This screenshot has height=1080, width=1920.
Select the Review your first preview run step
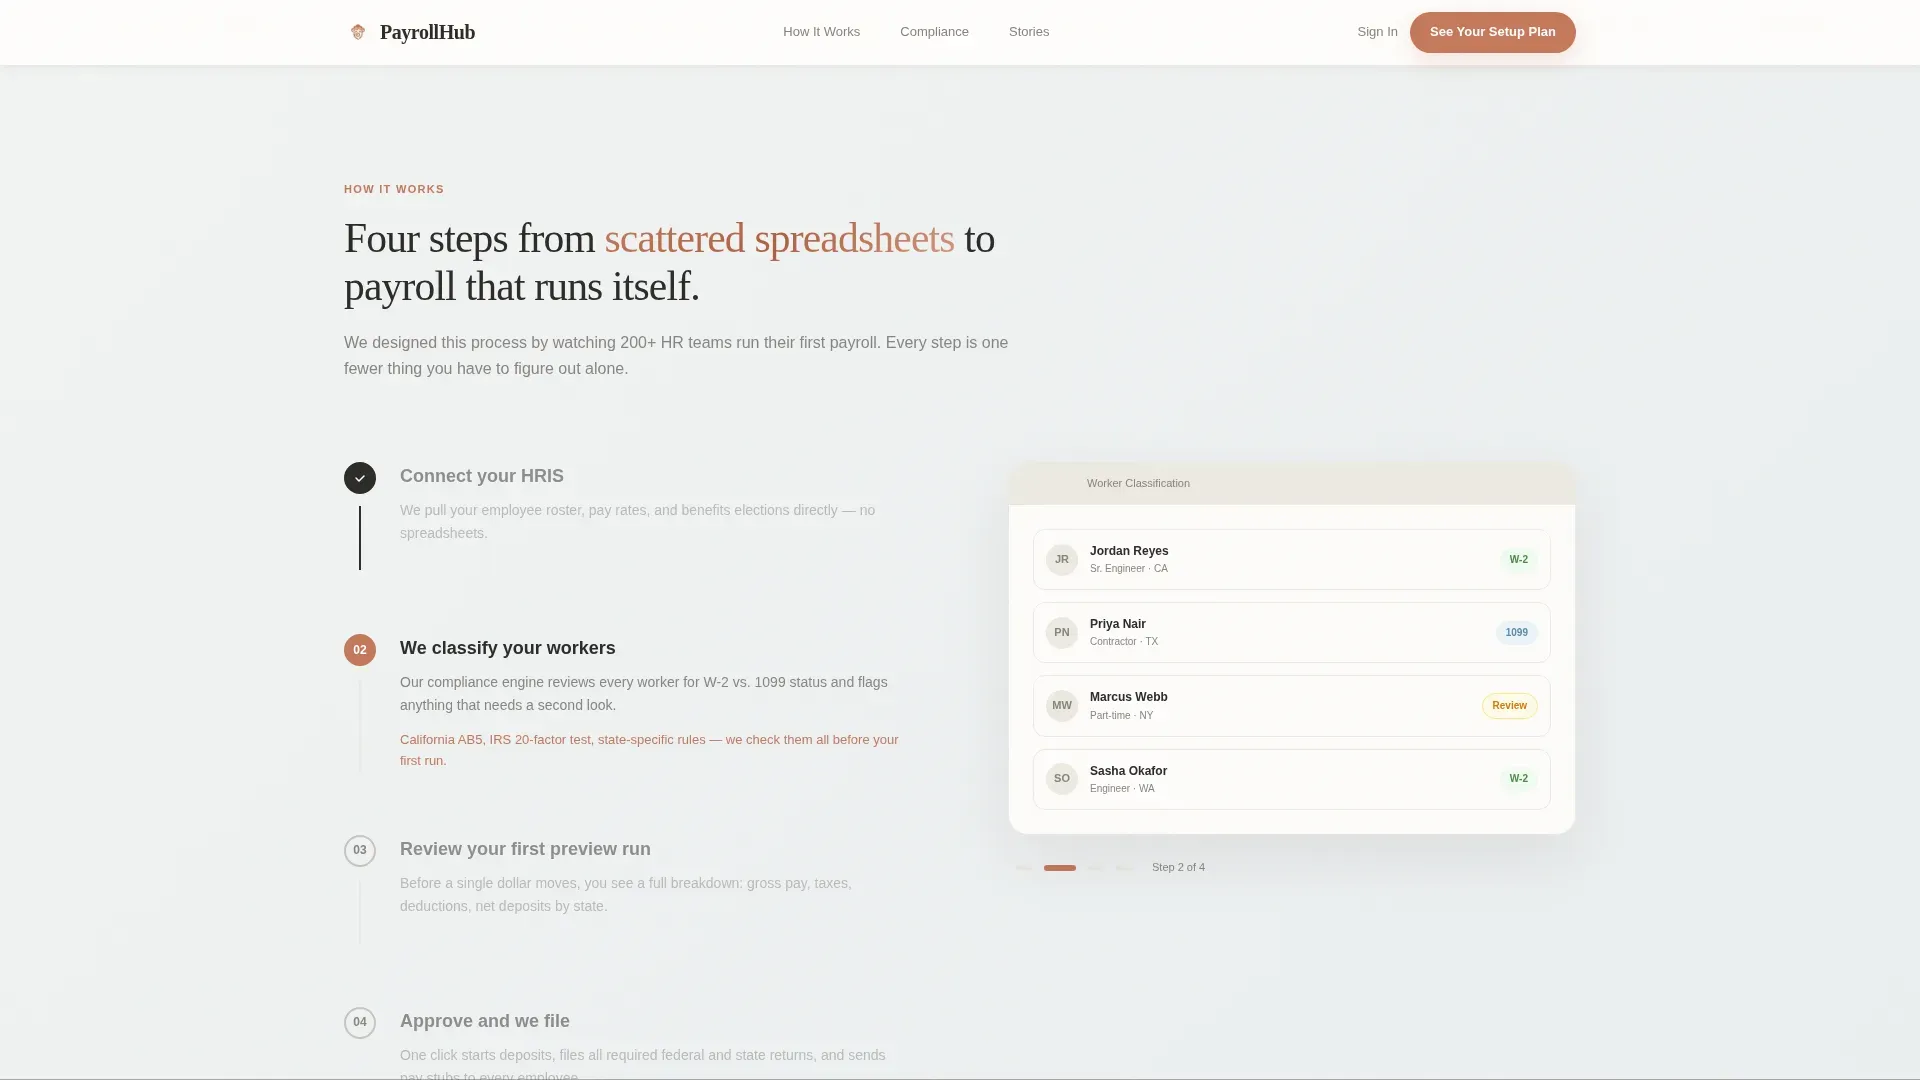coord(525,849)
